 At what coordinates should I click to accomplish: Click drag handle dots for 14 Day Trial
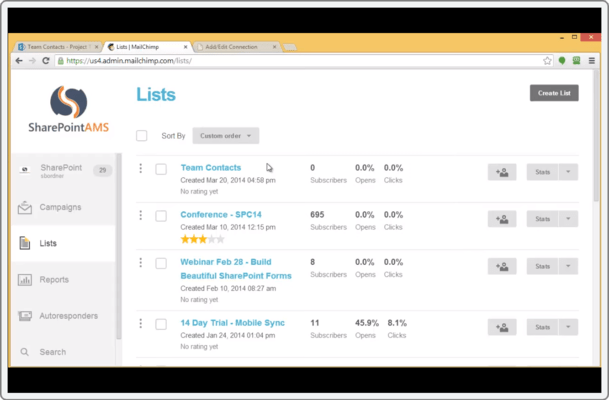[141, 323]
